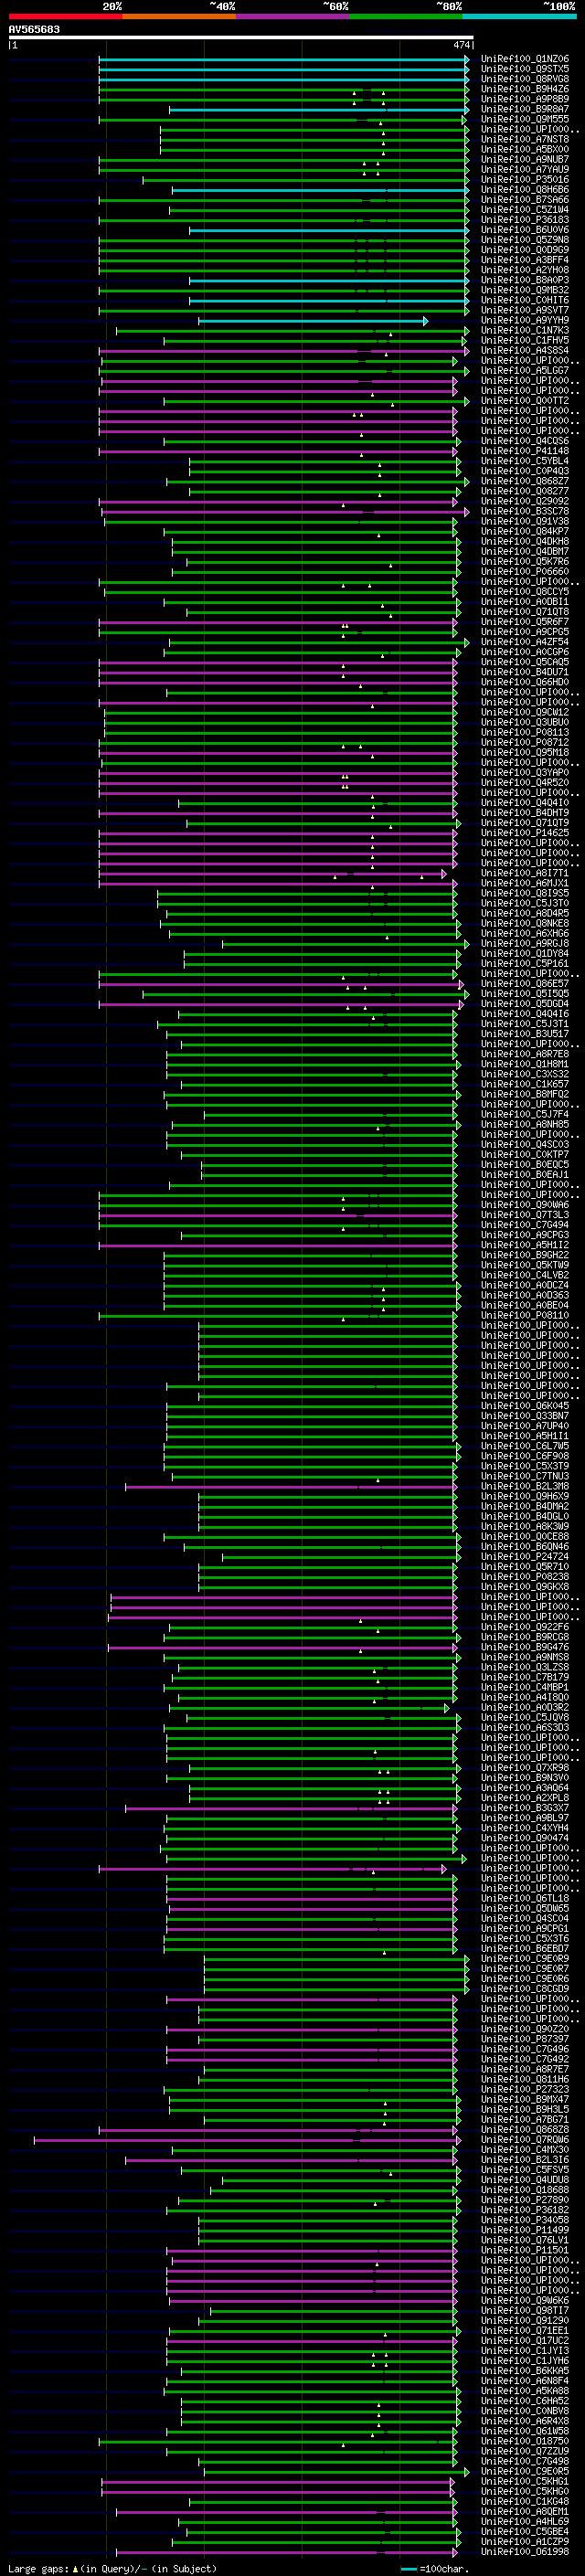Screen dimensions: 585x2576
Task: Click the query end position 474
Action: 461,45
